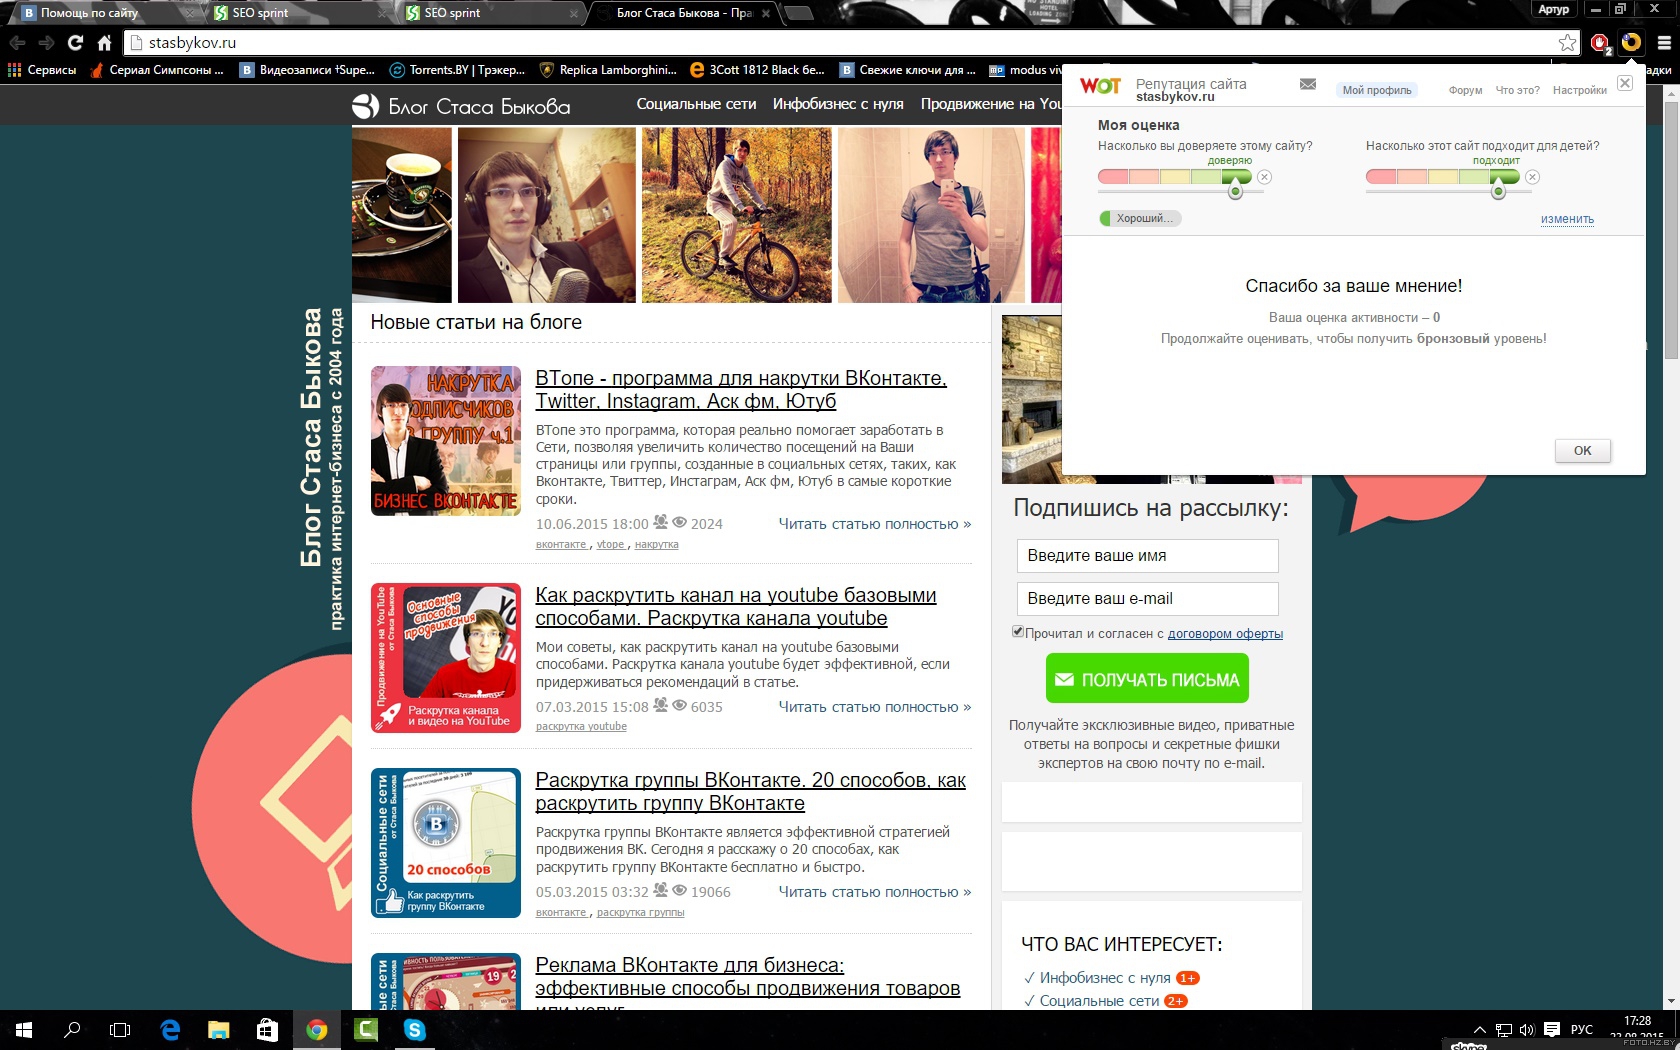Image resolution: width=1680 pixels, height=1050 pixels.
Task: Open Chrome hamburger menu
Action: [1664, 43]
